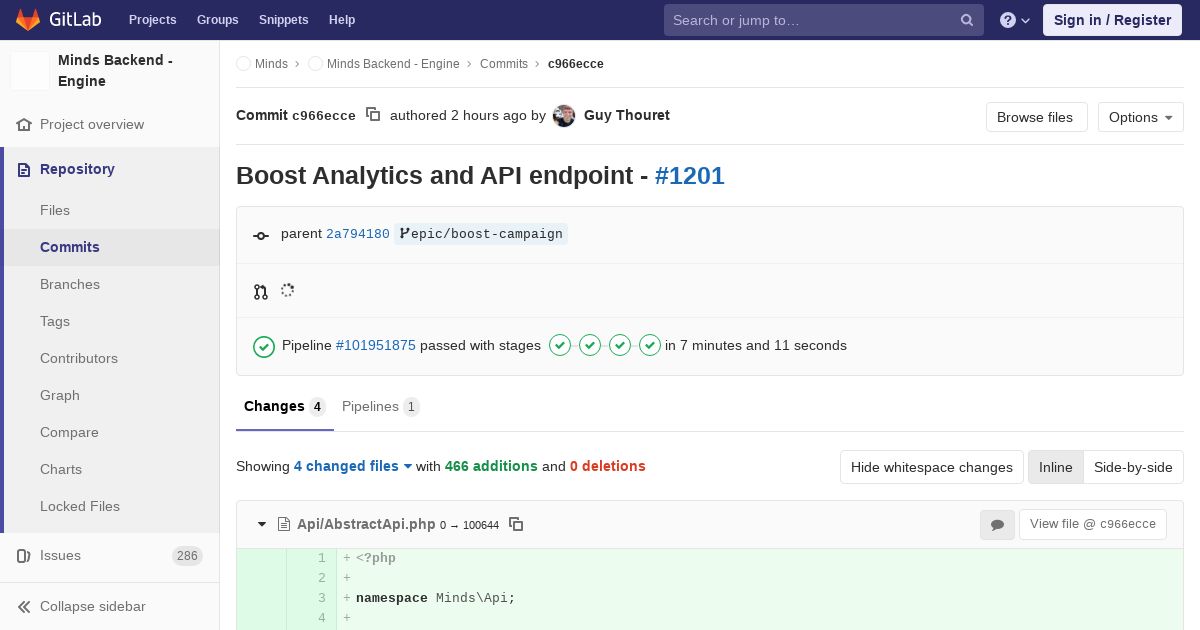Image resolution: width=1200 pixels, height=630 pixels.
Task: Click file document icon of AbstractApi.php
Action: (x=284, y=524)
